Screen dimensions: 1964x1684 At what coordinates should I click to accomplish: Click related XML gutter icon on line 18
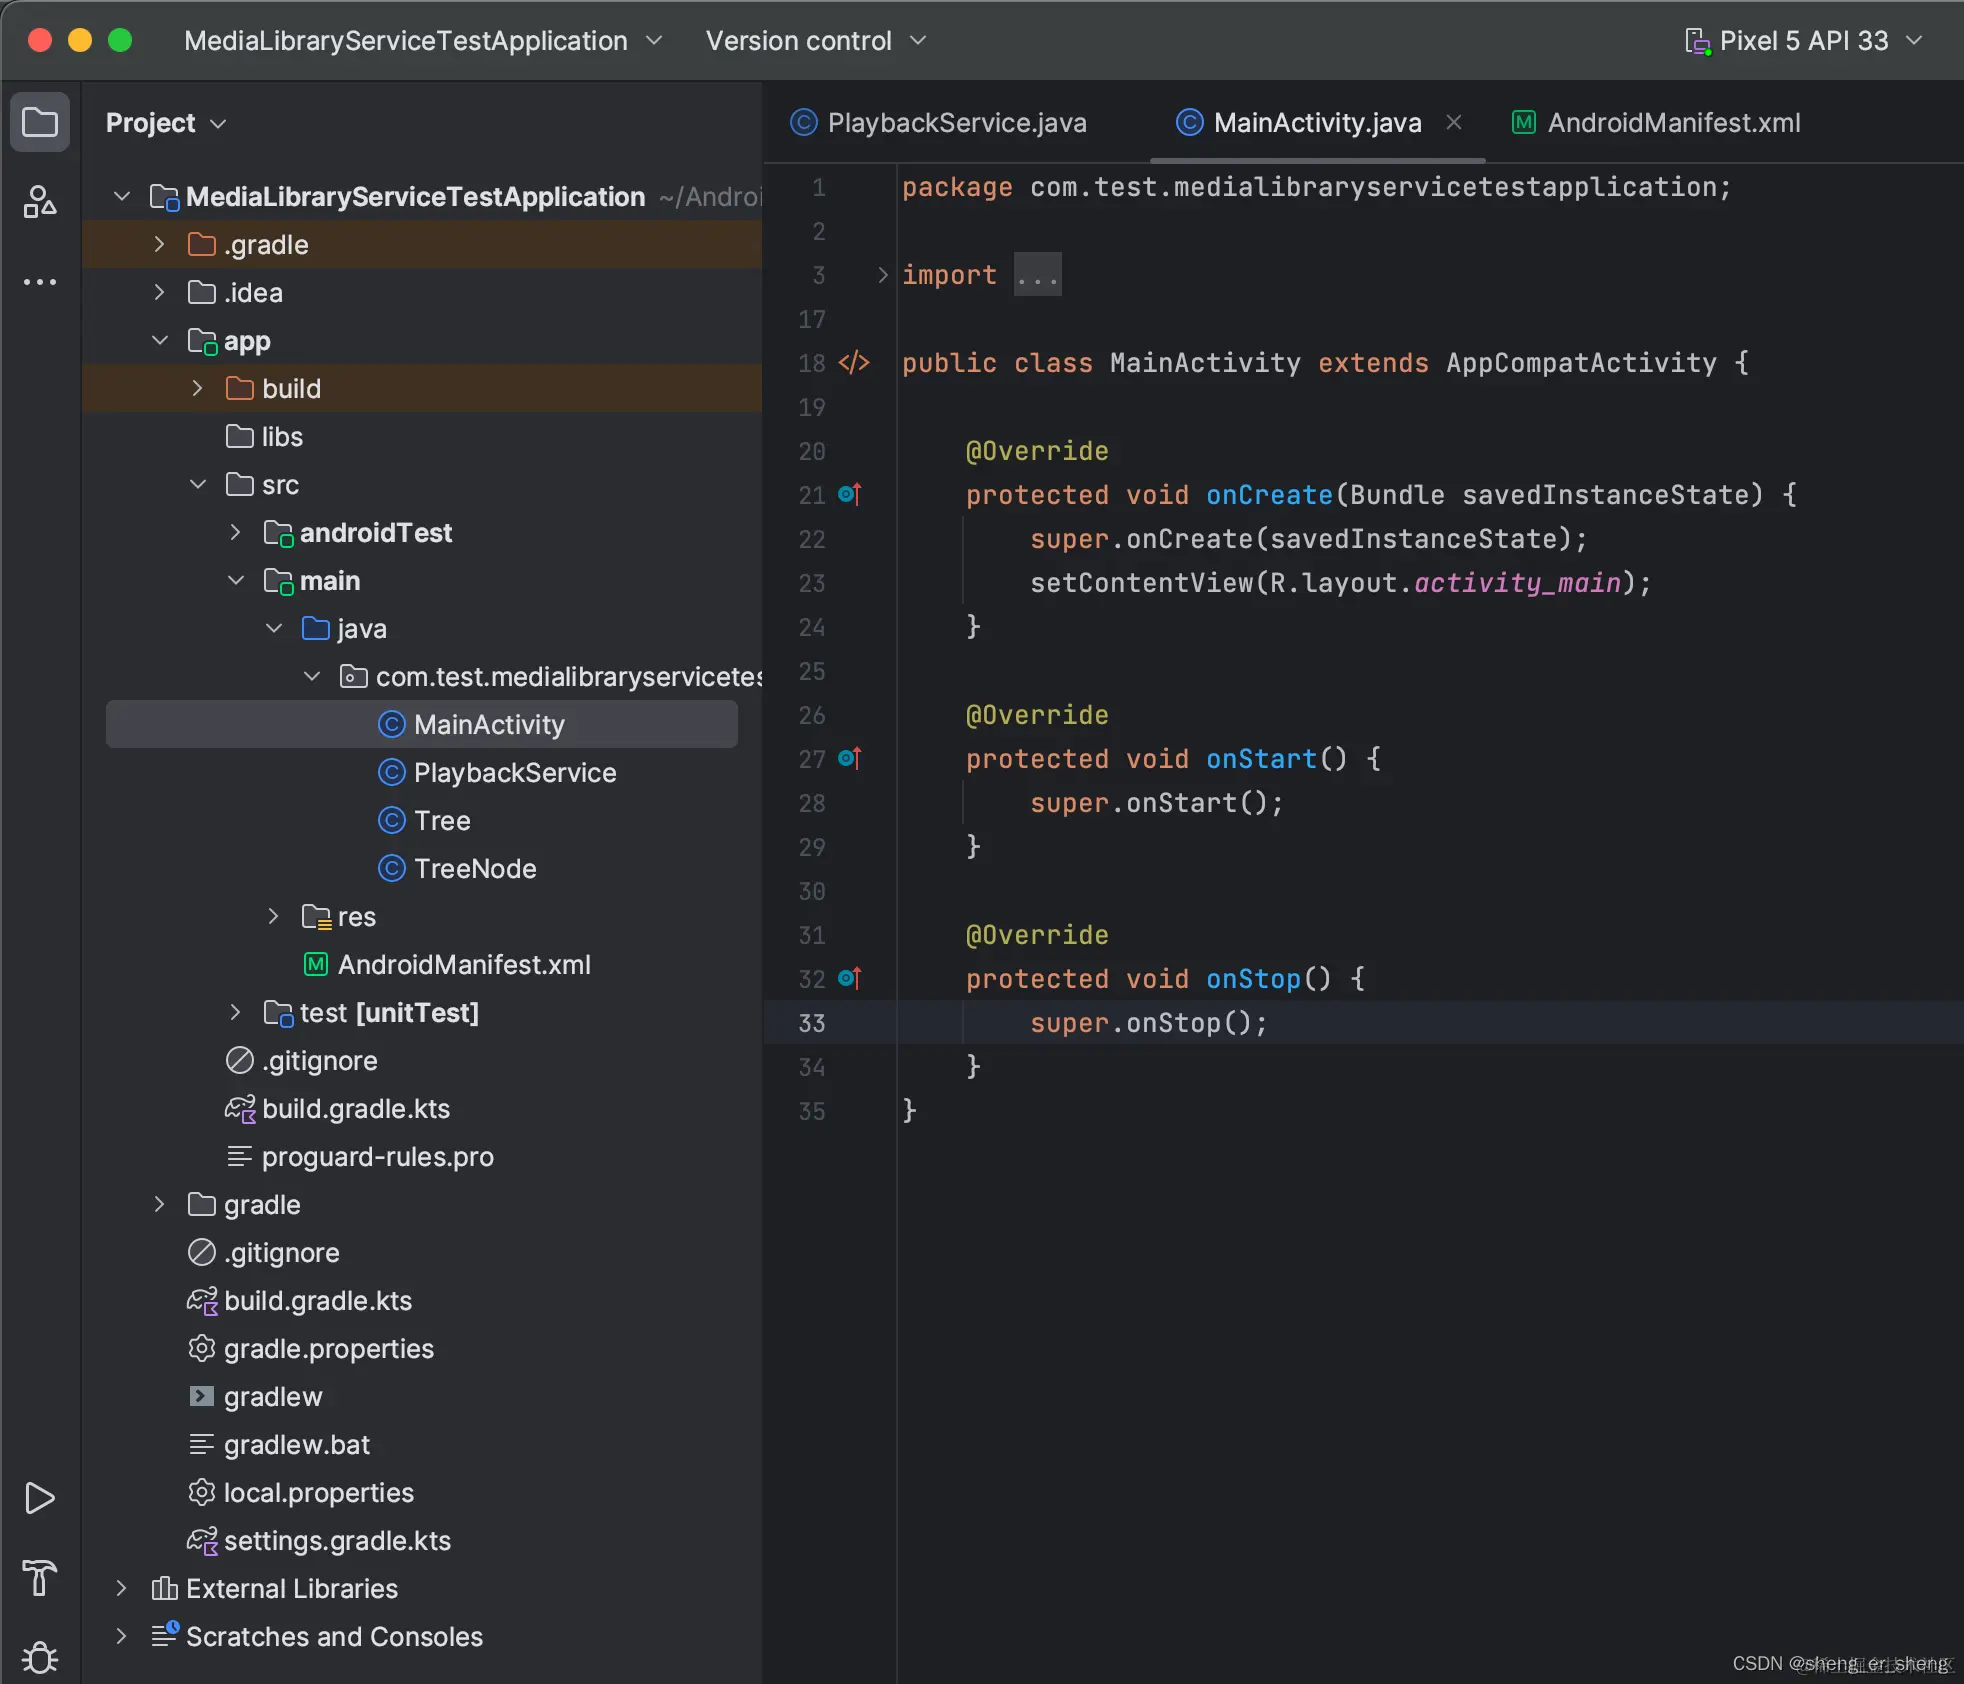(x=854, y=363)
